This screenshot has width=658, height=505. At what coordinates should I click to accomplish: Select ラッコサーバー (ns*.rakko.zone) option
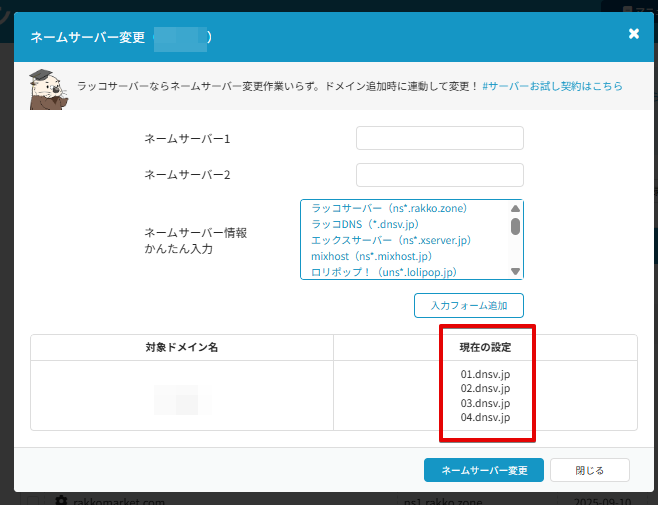tap(389, 208)
